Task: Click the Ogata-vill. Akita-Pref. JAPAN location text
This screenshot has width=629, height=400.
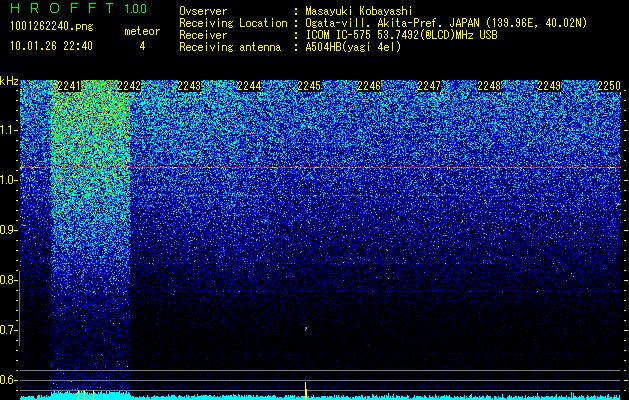Action: pos(446,23)
